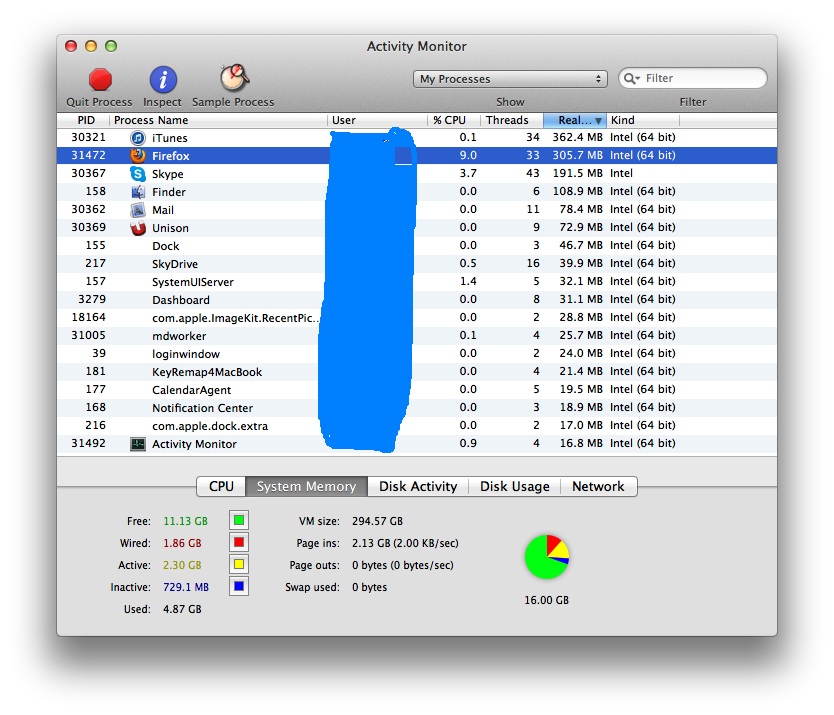The image size is (834, 715).
Task: Click the Used 4.87 GB value
Action: tap(182, 609)
